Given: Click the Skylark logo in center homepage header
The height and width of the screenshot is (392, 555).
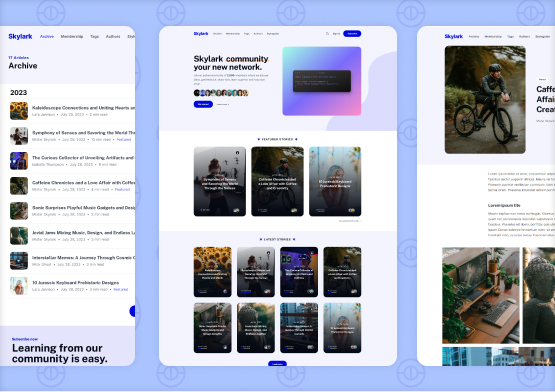Looking at the screenshot, I should click(201, 34).
